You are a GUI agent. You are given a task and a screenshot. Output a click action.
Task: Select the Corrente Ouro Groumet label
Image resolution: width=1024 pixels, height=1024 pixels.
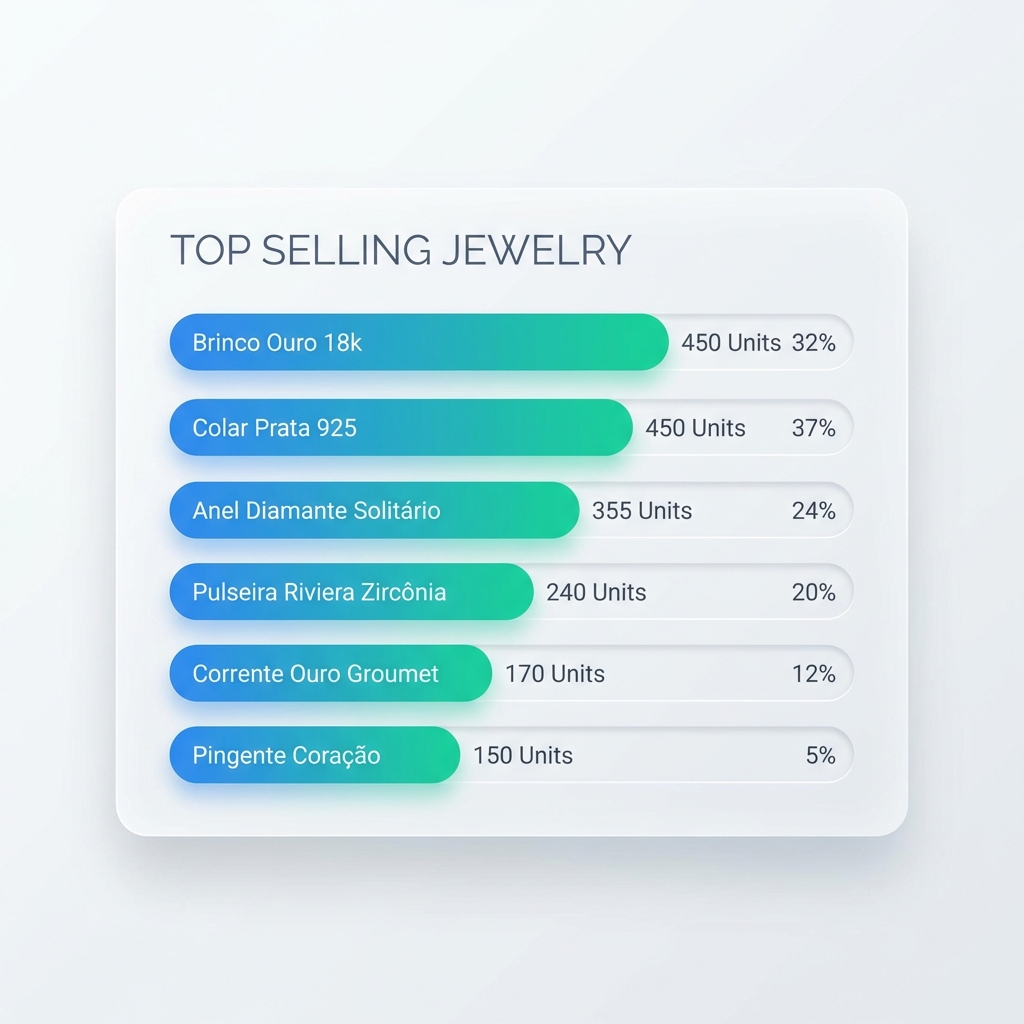(x=315, y=674)
